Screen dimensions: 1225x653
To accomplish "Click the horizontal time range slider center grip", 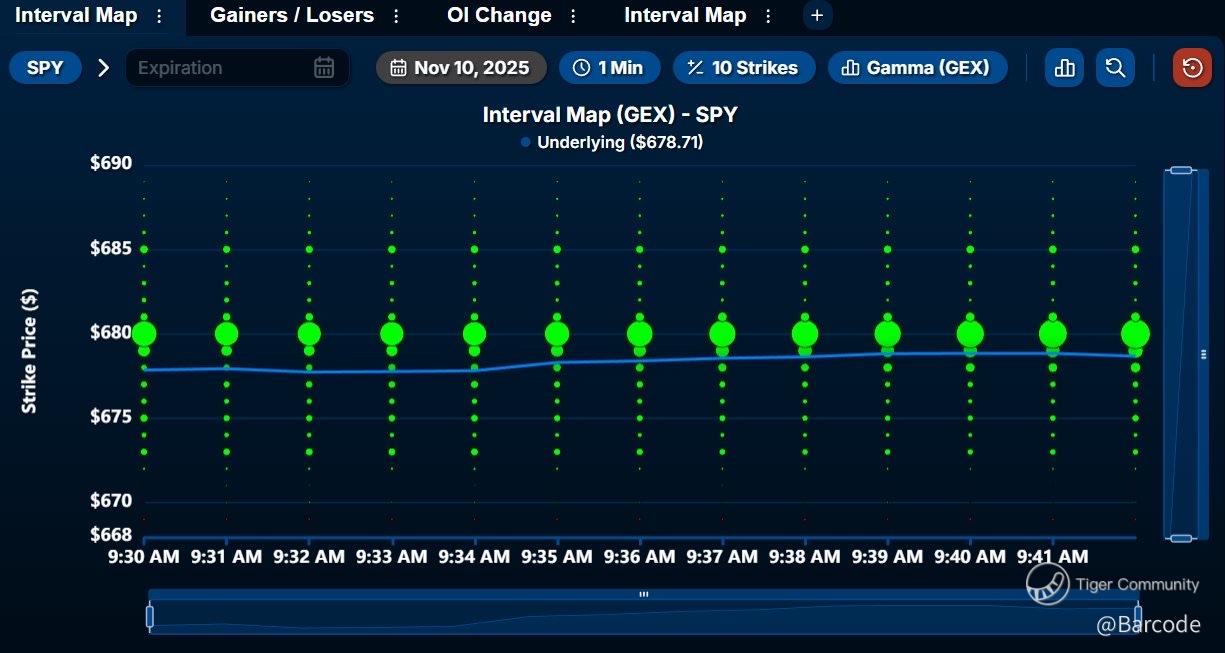I will pyautogui.click(x=644, y=594).
